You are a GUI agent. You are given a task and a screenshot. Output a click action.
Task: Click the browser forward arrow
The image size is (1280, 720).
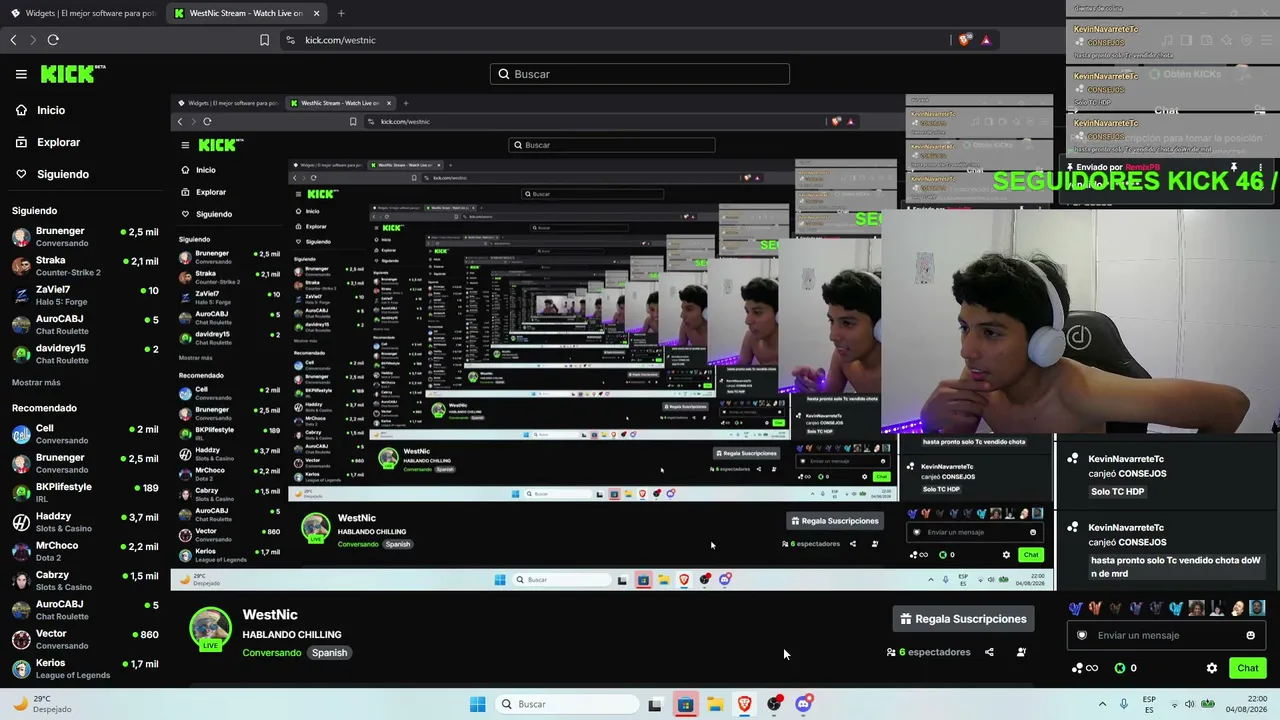click(32, 40)
